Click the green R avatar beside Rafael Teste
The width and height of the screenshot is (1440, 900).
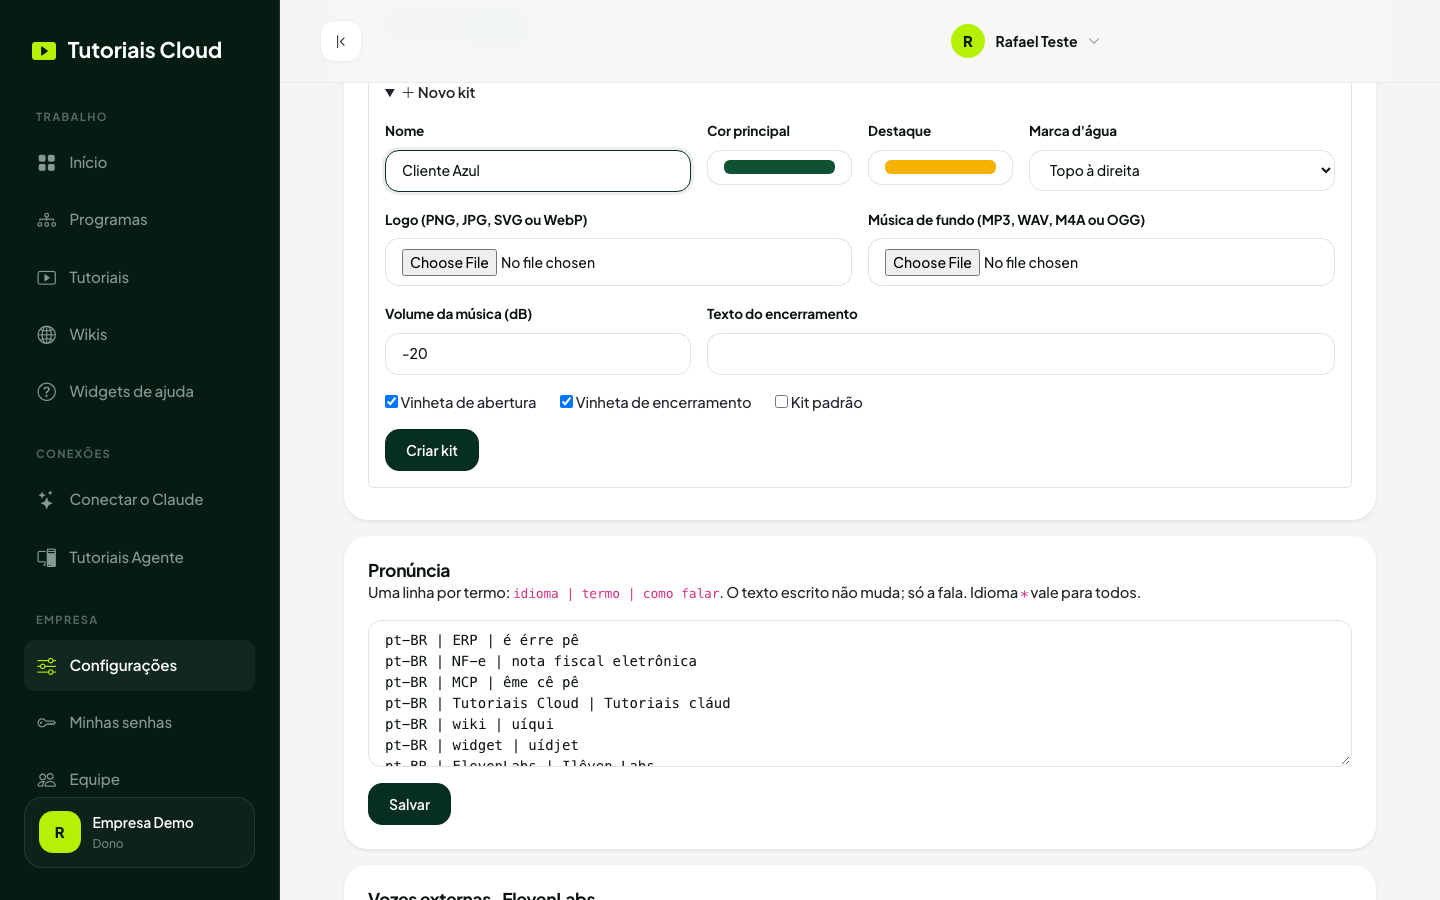point(968,41)
